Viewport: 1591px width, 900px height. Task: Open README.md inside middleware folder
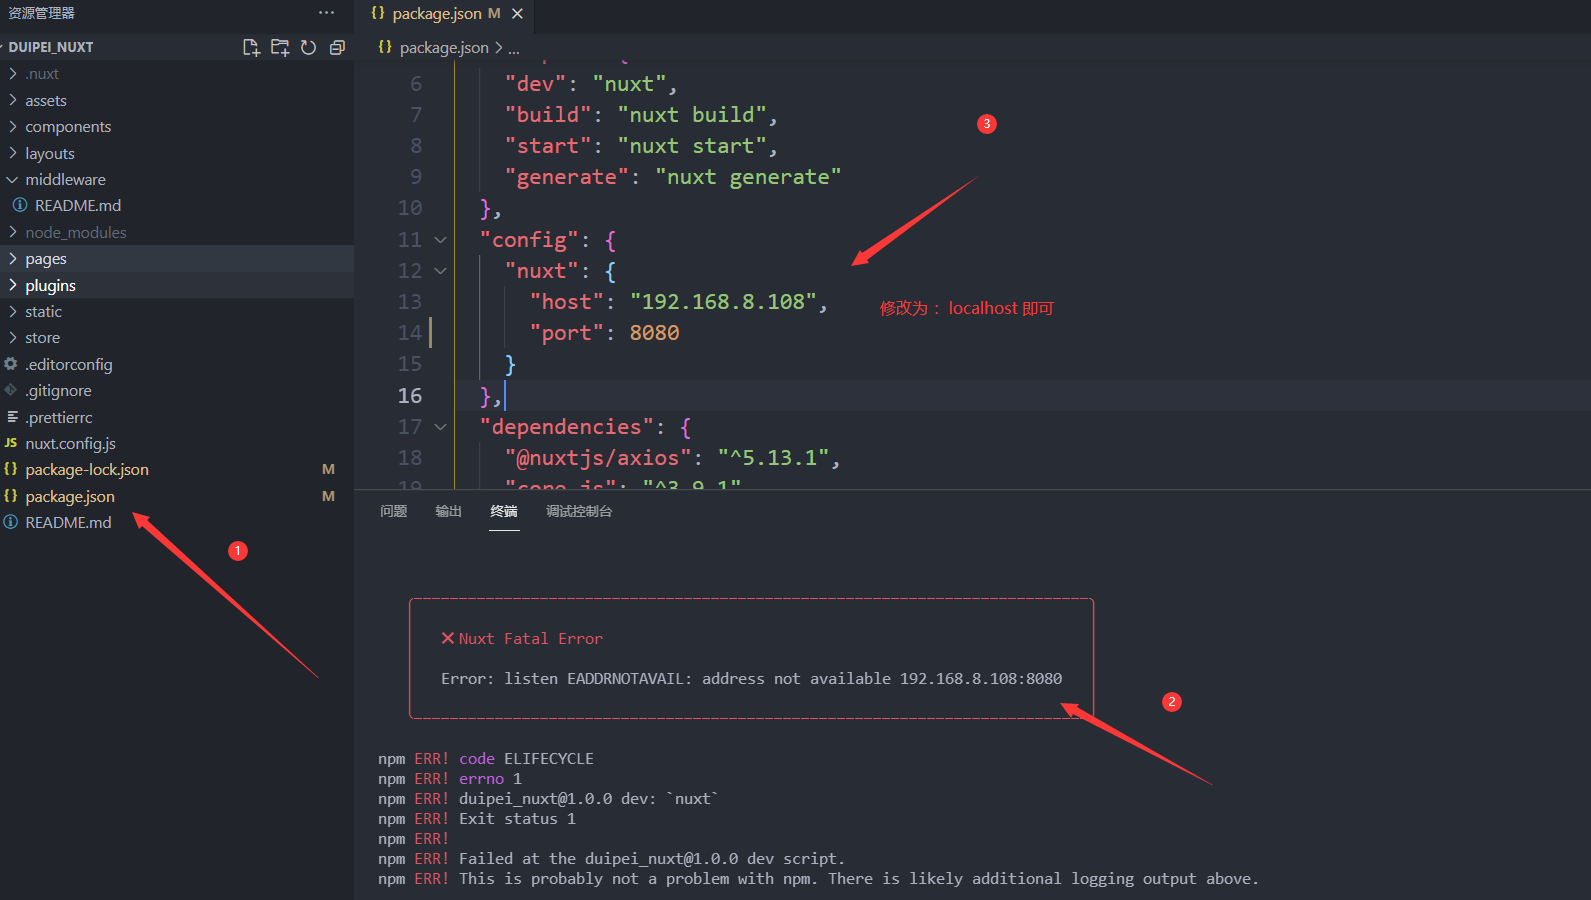pyautogui.click(x=177, y=205)
